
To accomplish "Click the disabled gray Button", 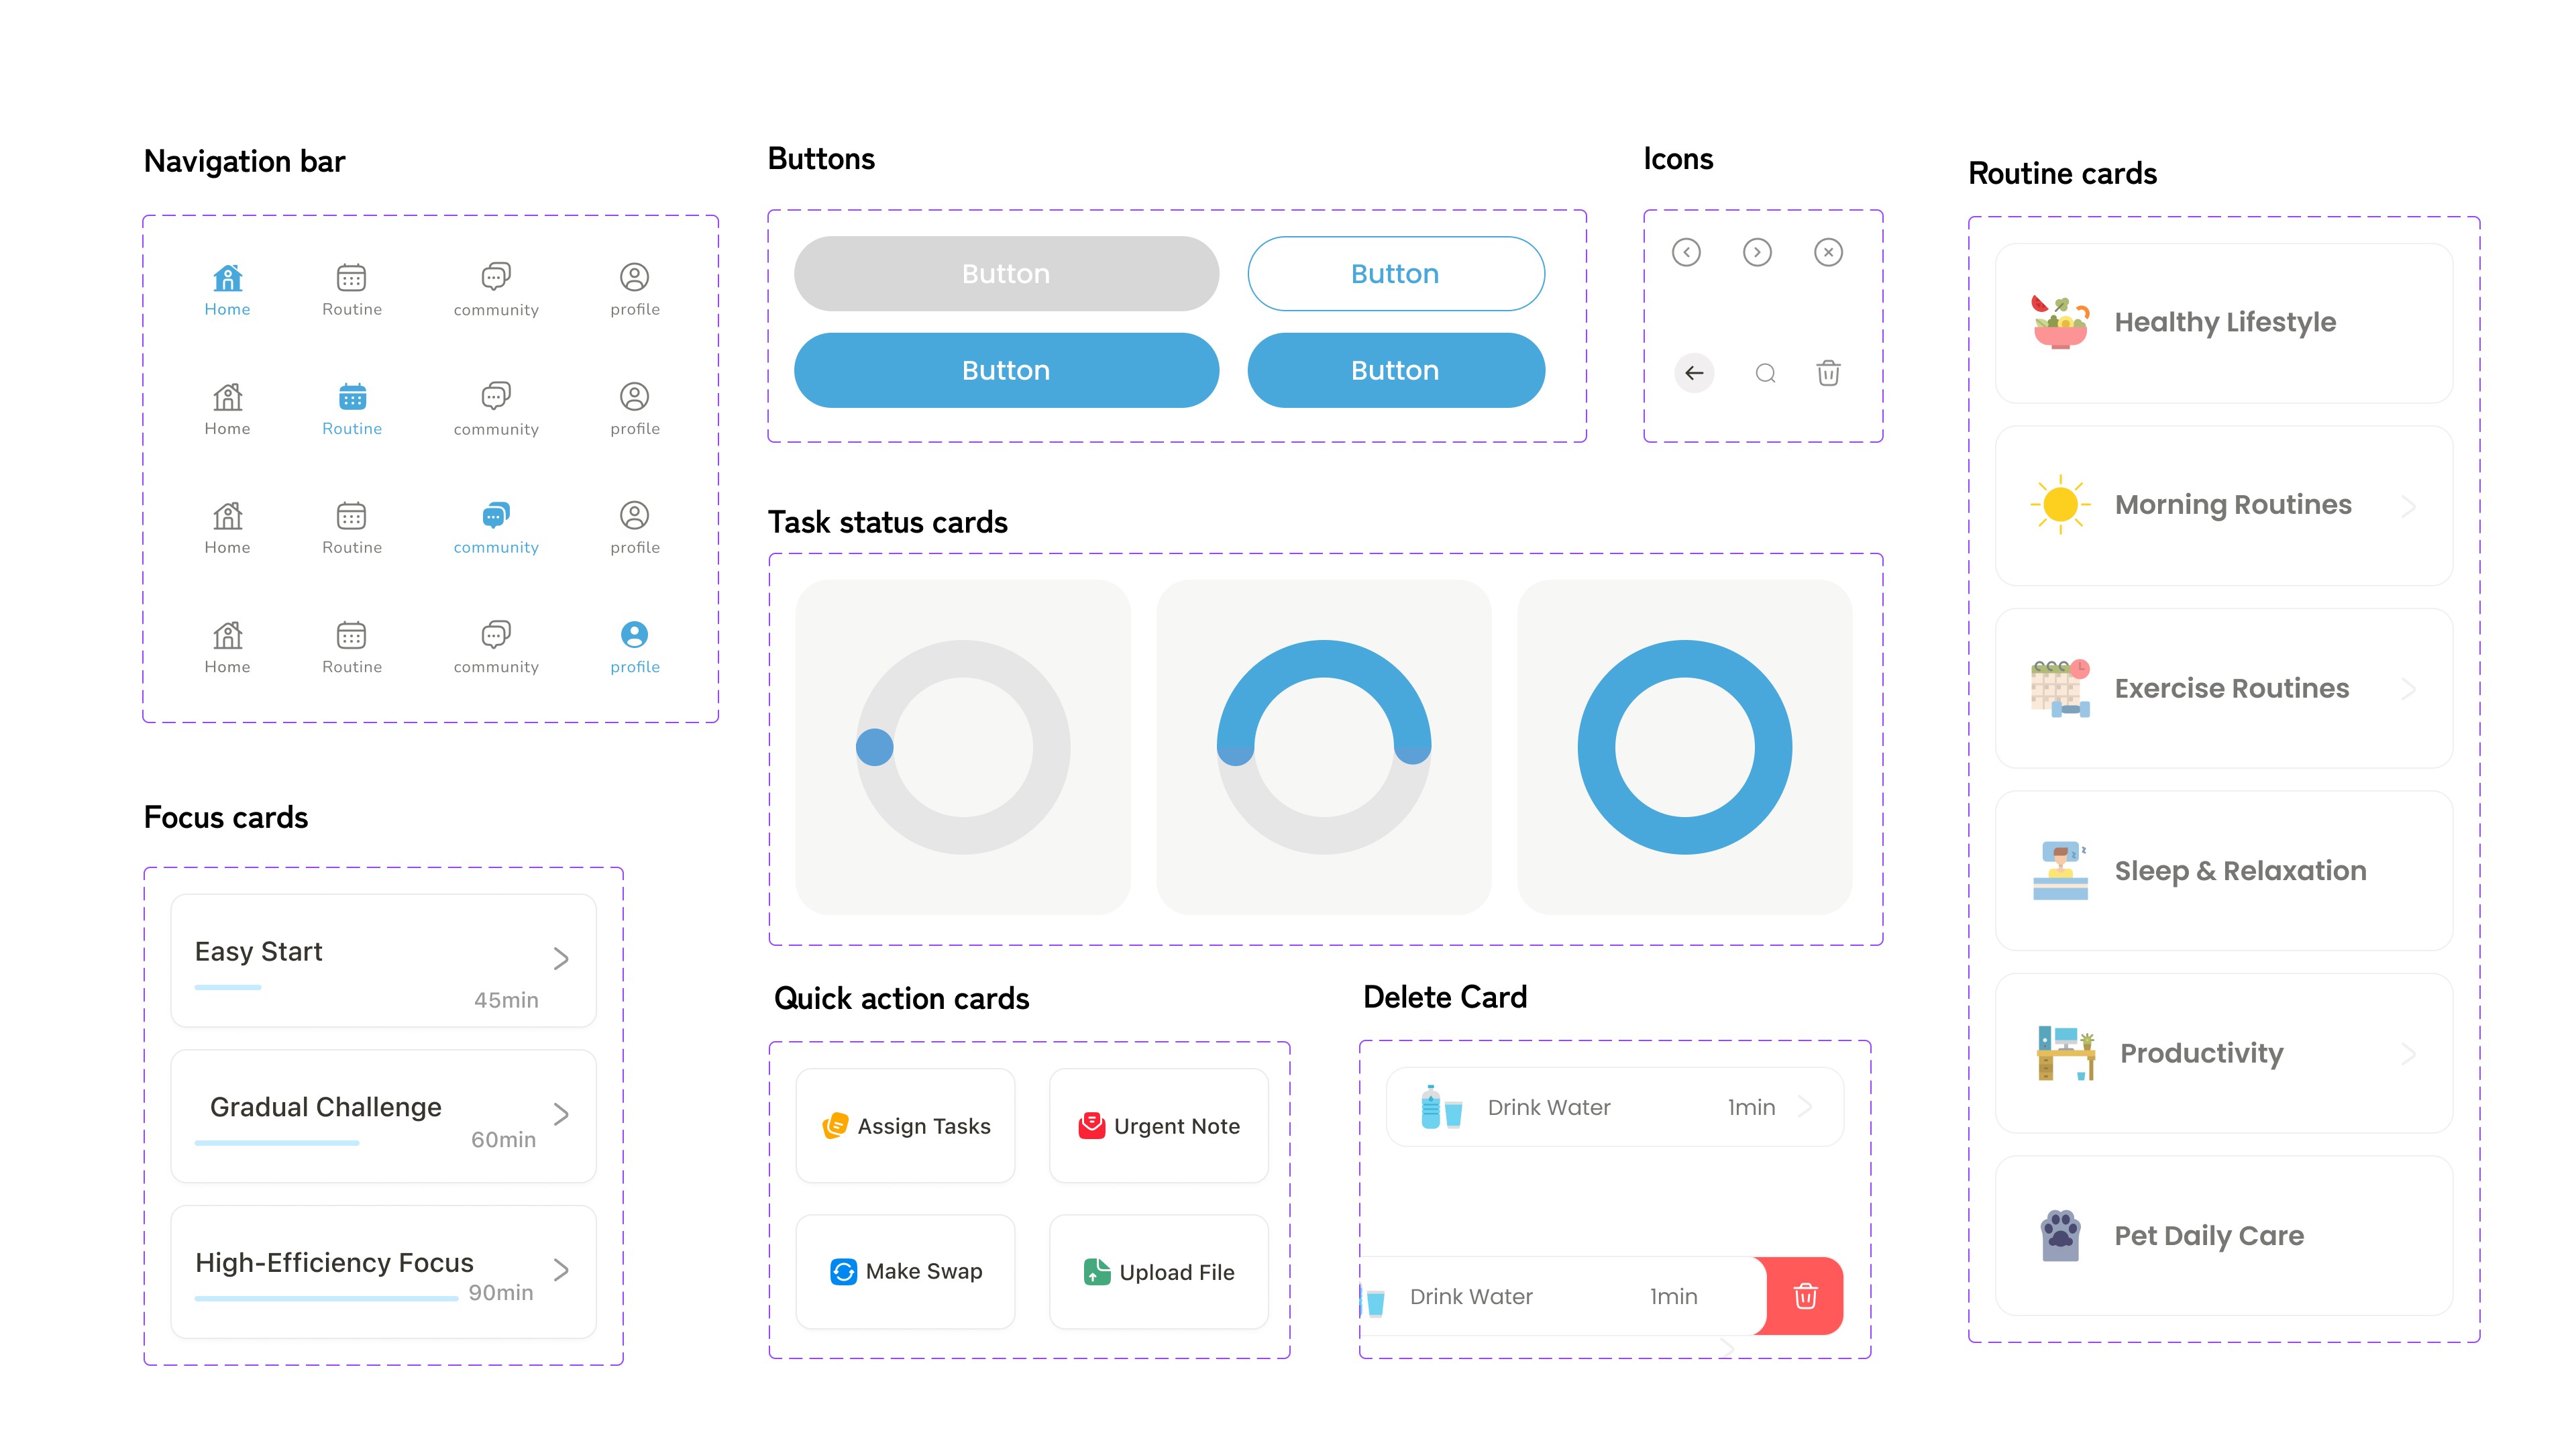I will click(x=1006, y=274).
